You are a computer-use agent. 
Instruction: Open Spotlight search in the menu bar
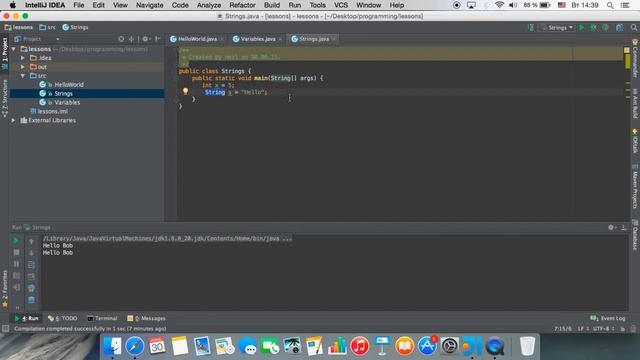610,5
